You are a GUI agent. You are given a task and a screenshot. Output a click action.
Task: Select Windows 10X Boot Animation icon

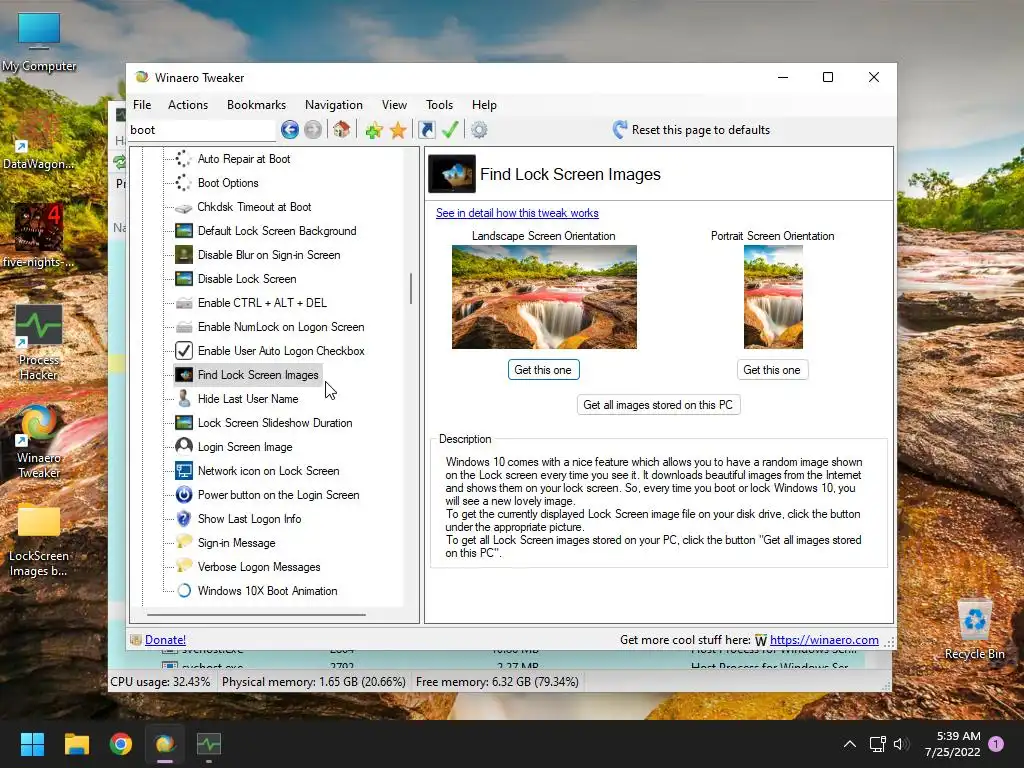click(184, 590)
